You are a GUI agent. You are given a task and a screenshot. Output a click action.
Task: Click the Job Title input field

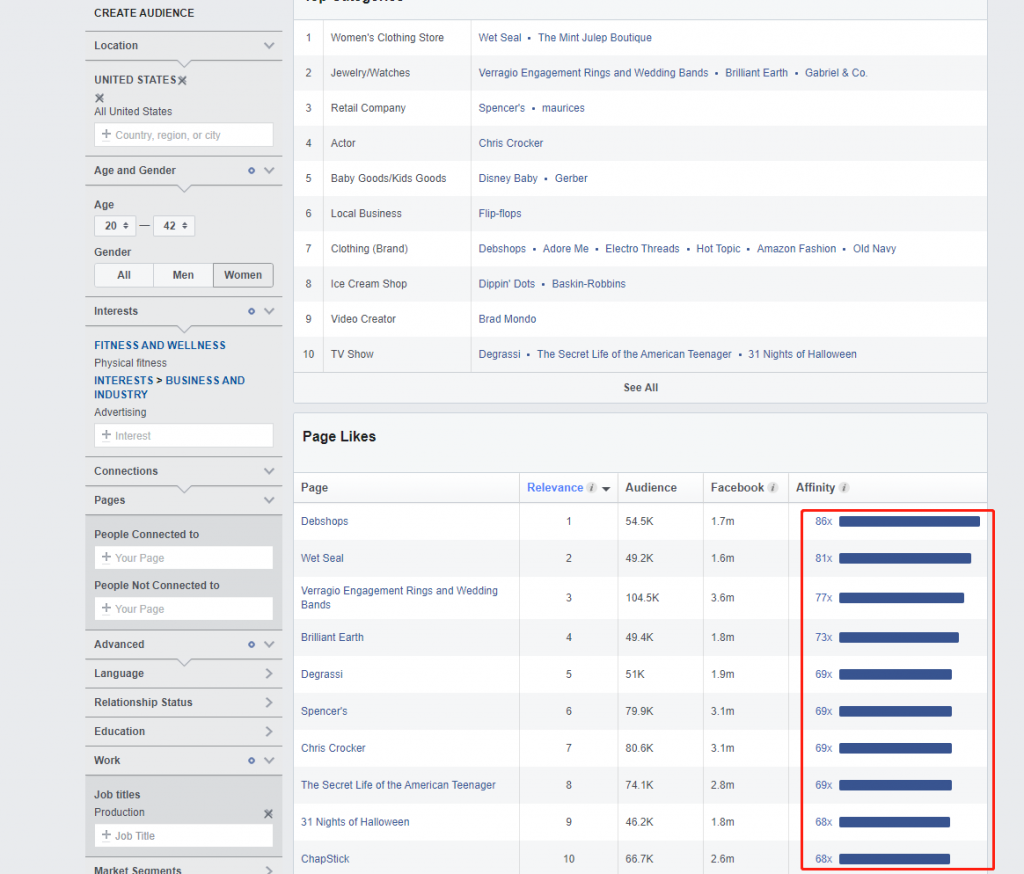(x=184, y=836)
